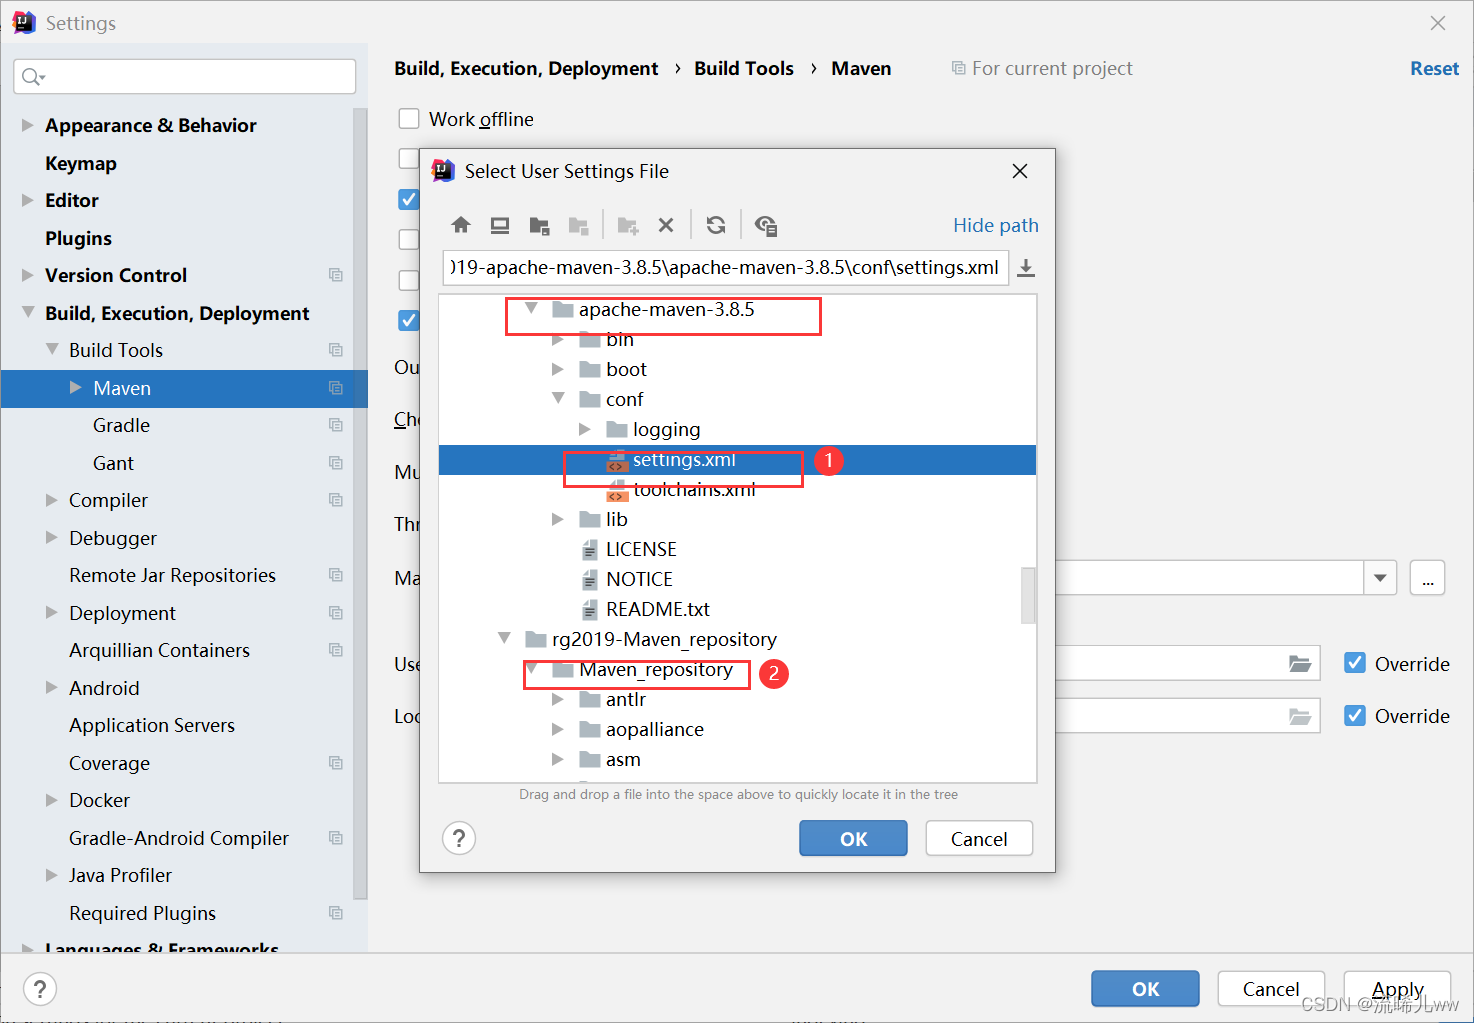Select Gradle under Build Tools
The width and height of the screenshot is (1474, 1023).
pos(121,425)
